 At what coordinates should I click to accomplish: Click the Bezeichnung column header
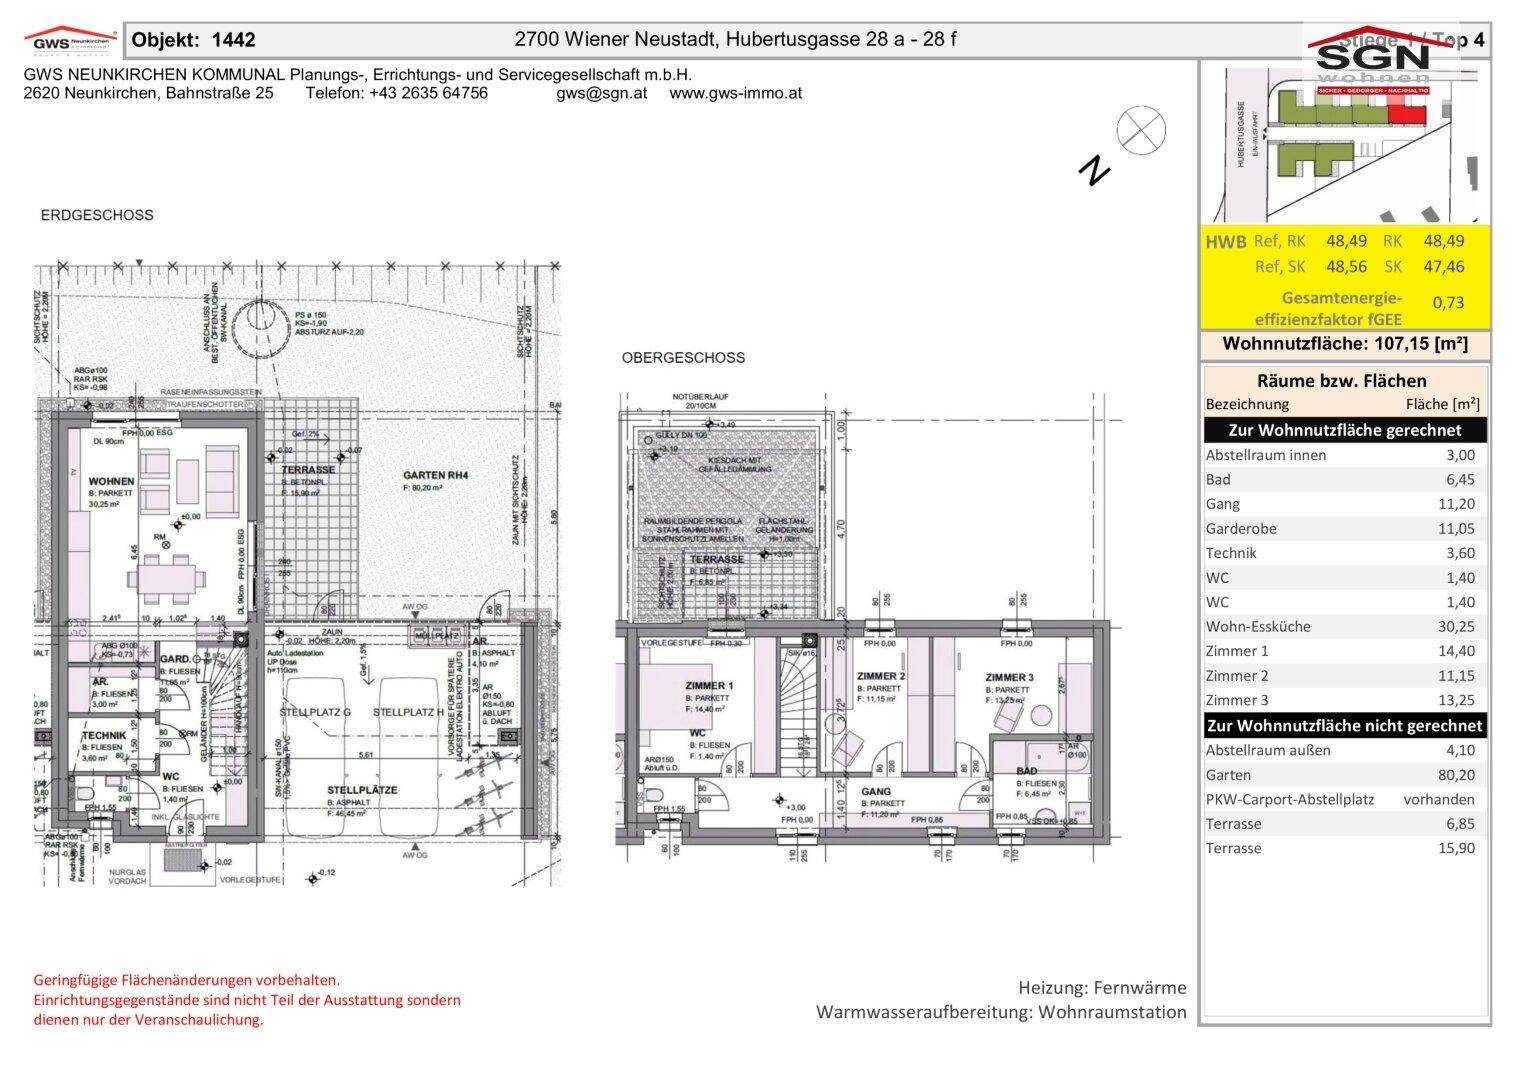coord(1247,404)
